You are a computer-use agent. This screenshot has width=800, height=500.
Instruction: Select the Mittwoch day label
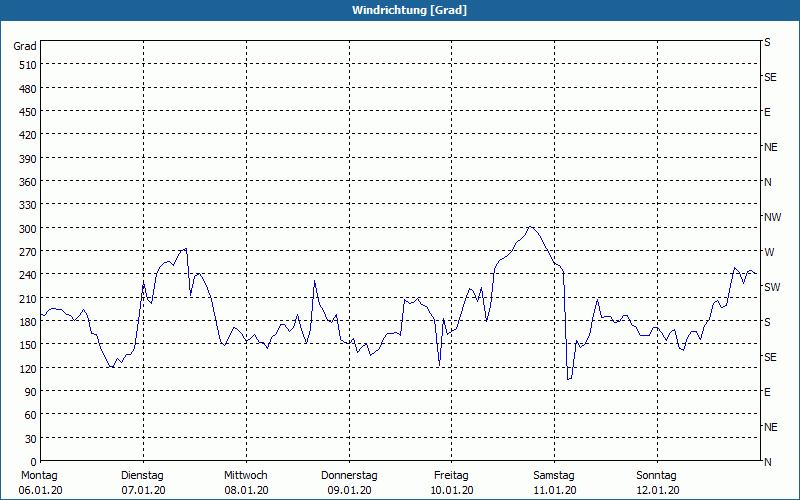245,476
